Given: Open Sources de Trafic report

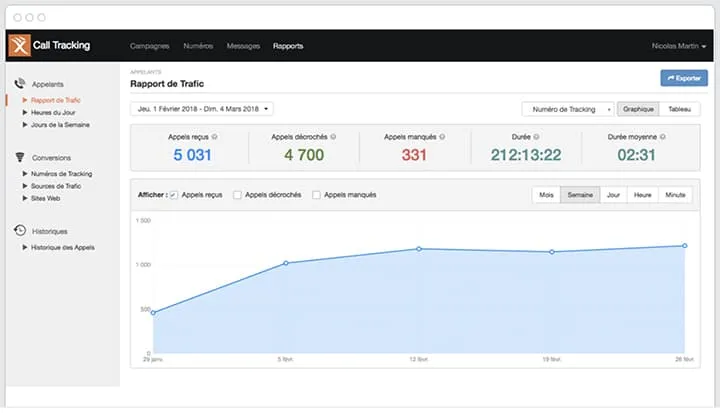Looking at the screenshot, I should pos(56,186).
